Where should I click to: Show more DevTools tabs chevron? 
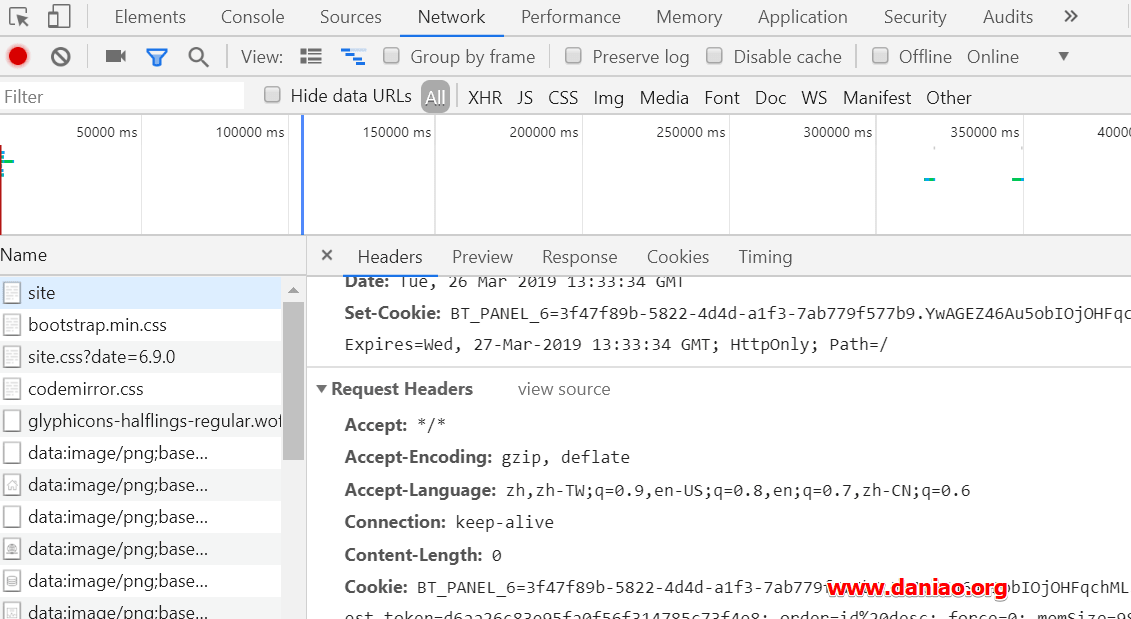(1071, 17)
